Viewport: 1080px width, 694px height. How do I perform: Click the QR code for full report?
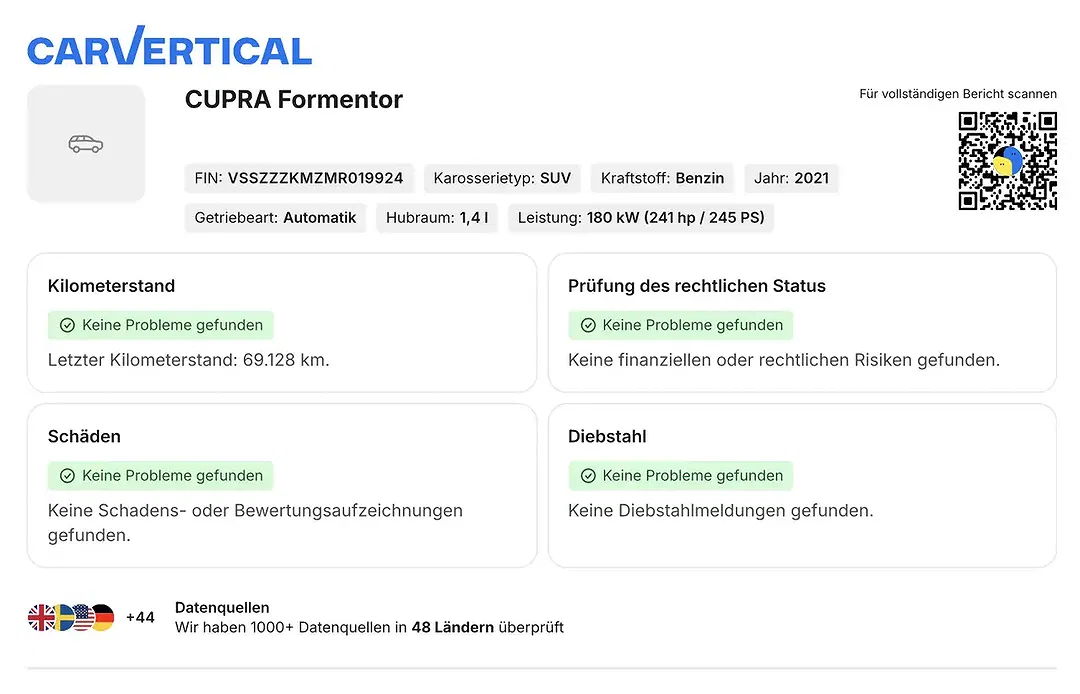[x=1007, y=160]
